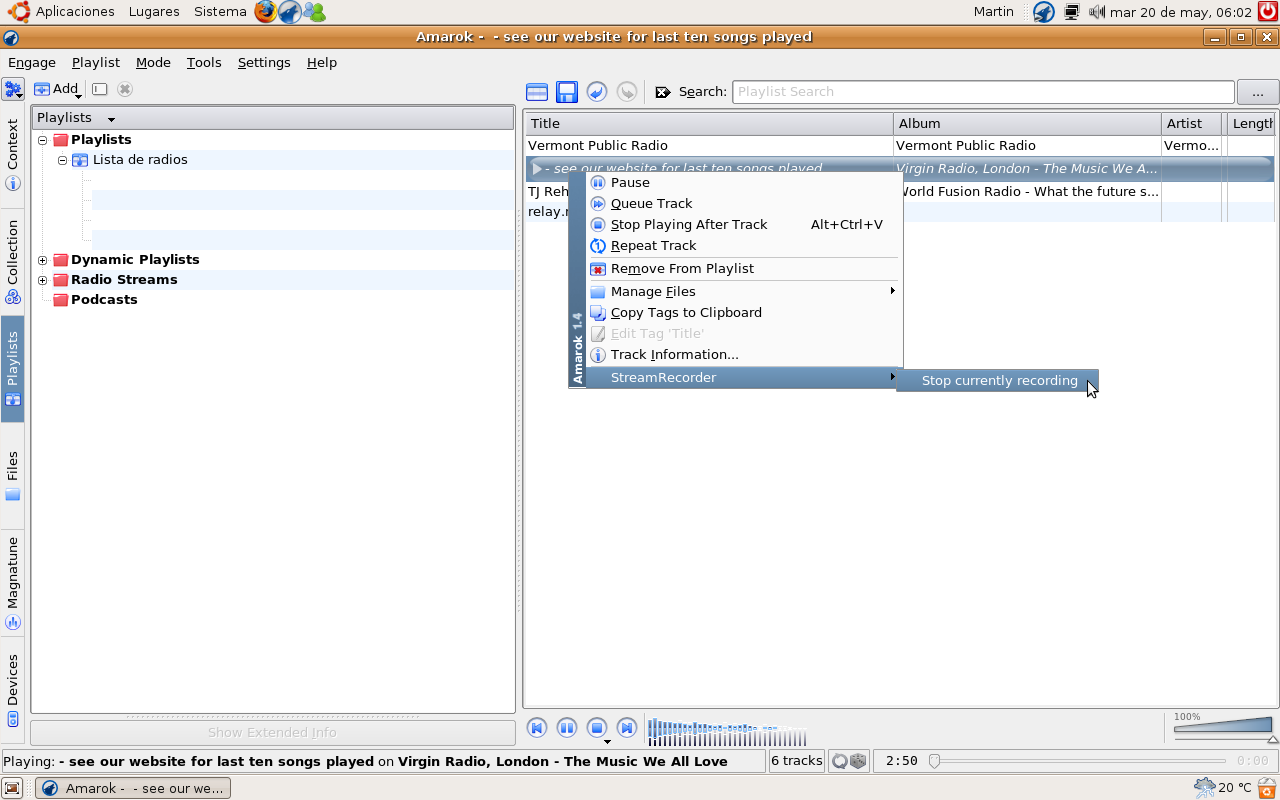Collapse the Playlists tree folder
1280x800 pixels.
[43, 140]
